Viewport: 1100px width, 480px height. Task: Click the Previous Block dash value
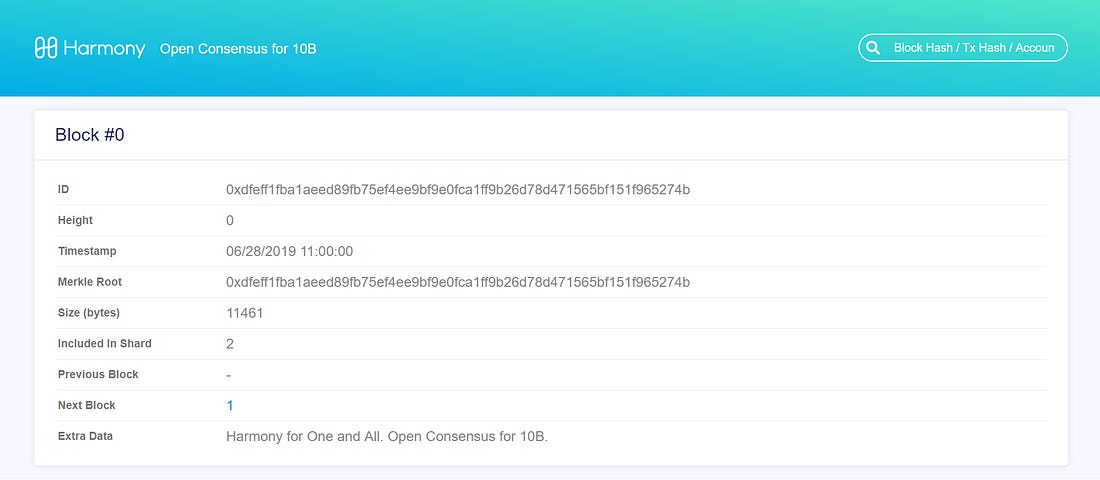(229, 375)
